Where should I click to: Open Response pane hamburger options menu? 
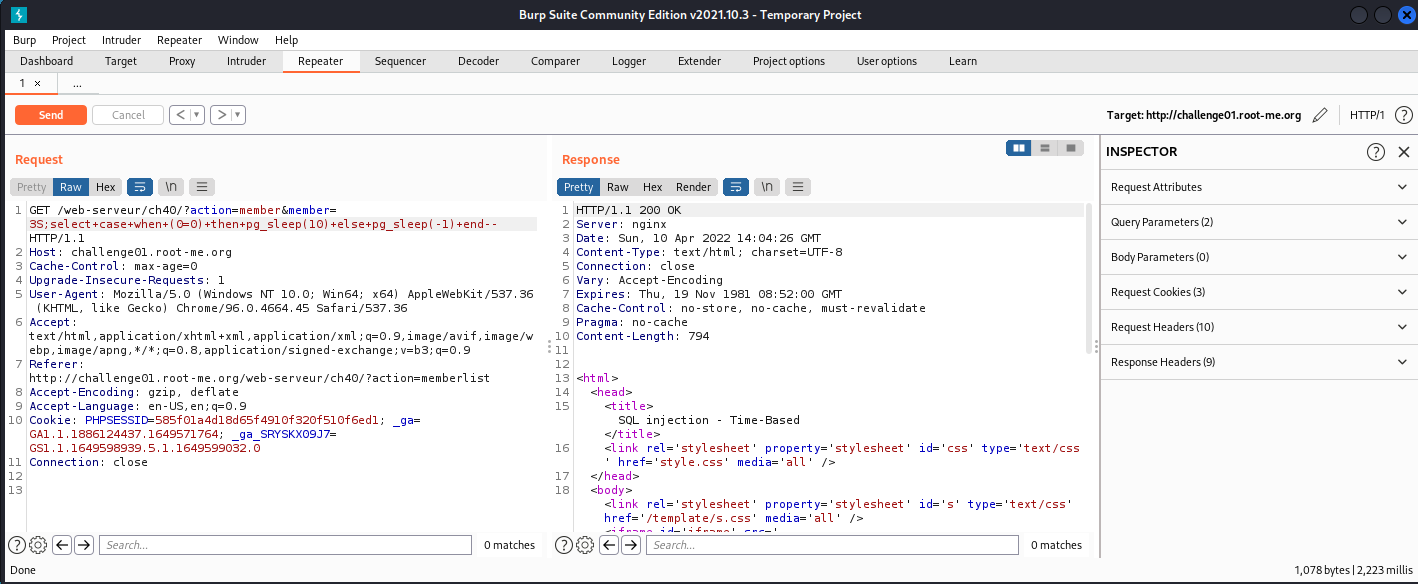point(798,187)
